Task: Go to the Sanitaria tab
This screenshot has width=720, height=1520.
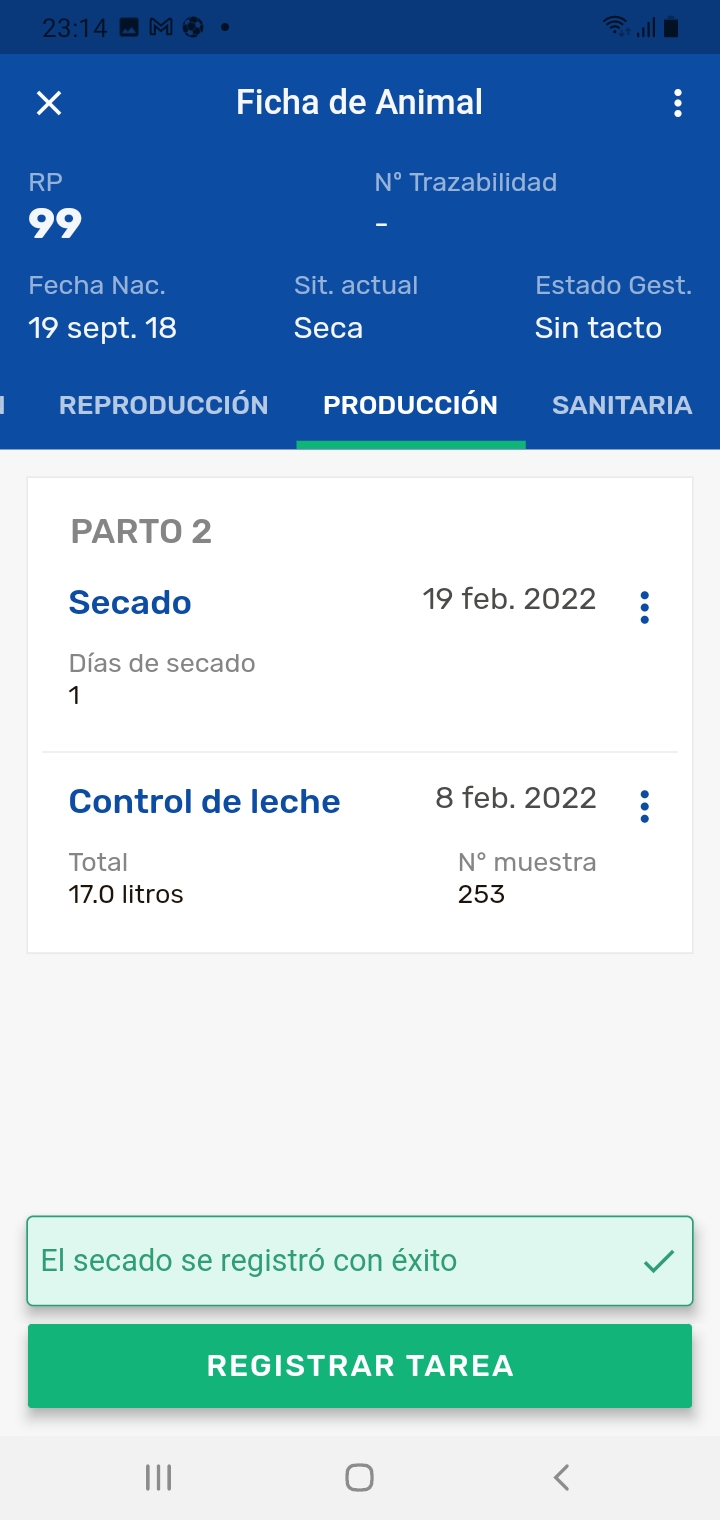Action: pos(622,405)
